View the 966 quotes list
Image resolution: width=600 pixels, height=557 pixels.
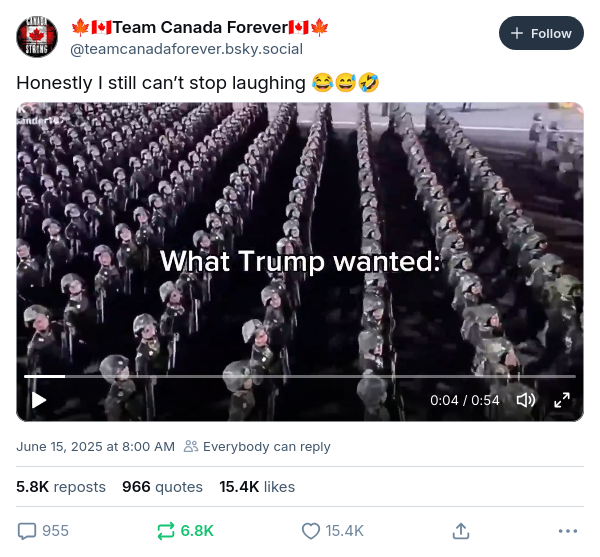[162, 487]
